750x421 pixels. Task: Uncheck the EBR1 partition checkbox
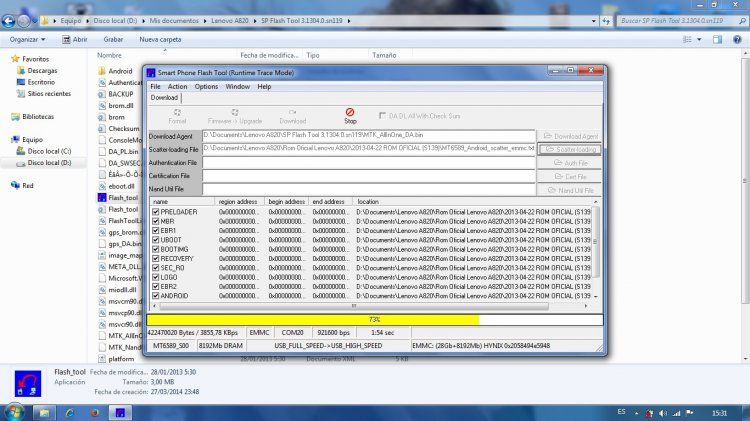pyautogui.click(x=155, y=230)
